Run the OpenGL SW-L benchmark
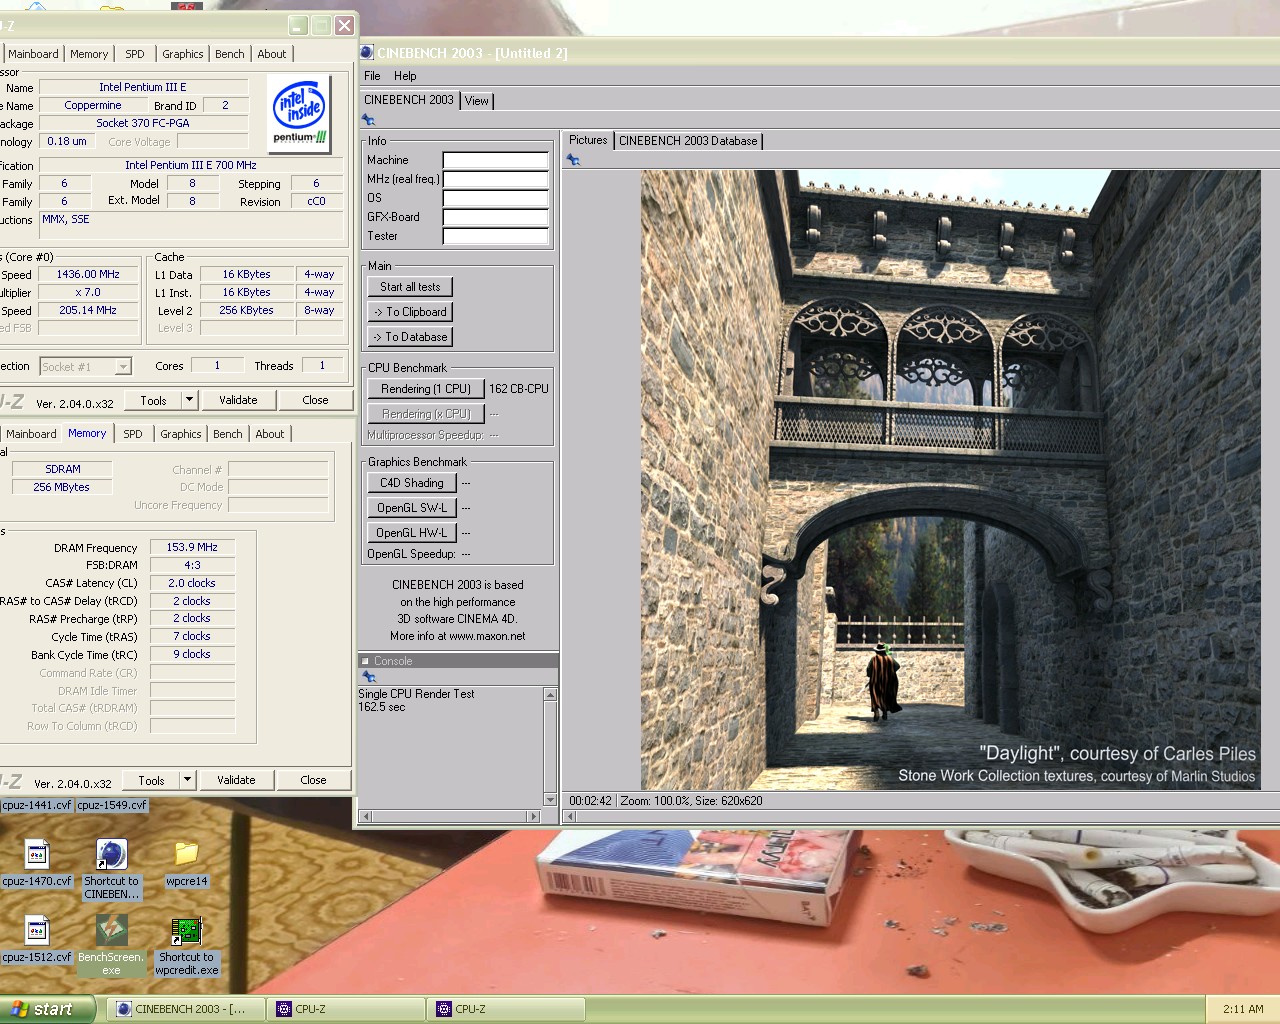The width and height of the screenshot is (1280, 1024). [412, 508]
